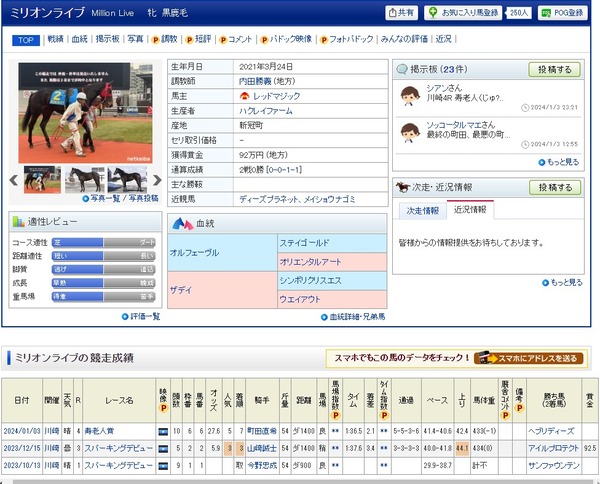This screenshot has height=484, width=600.
Task: Open the フォトパドック tab
Action: 347,39
